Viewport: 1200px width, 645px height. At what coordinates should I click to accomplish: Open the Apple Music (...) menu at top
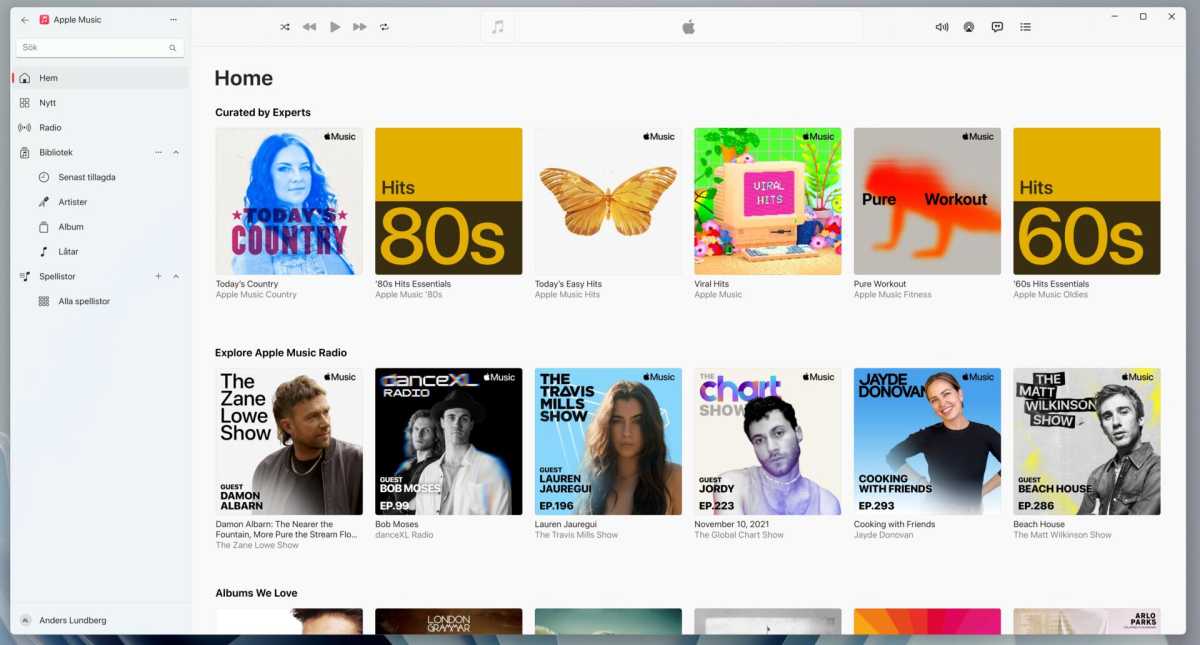[173, 19]
